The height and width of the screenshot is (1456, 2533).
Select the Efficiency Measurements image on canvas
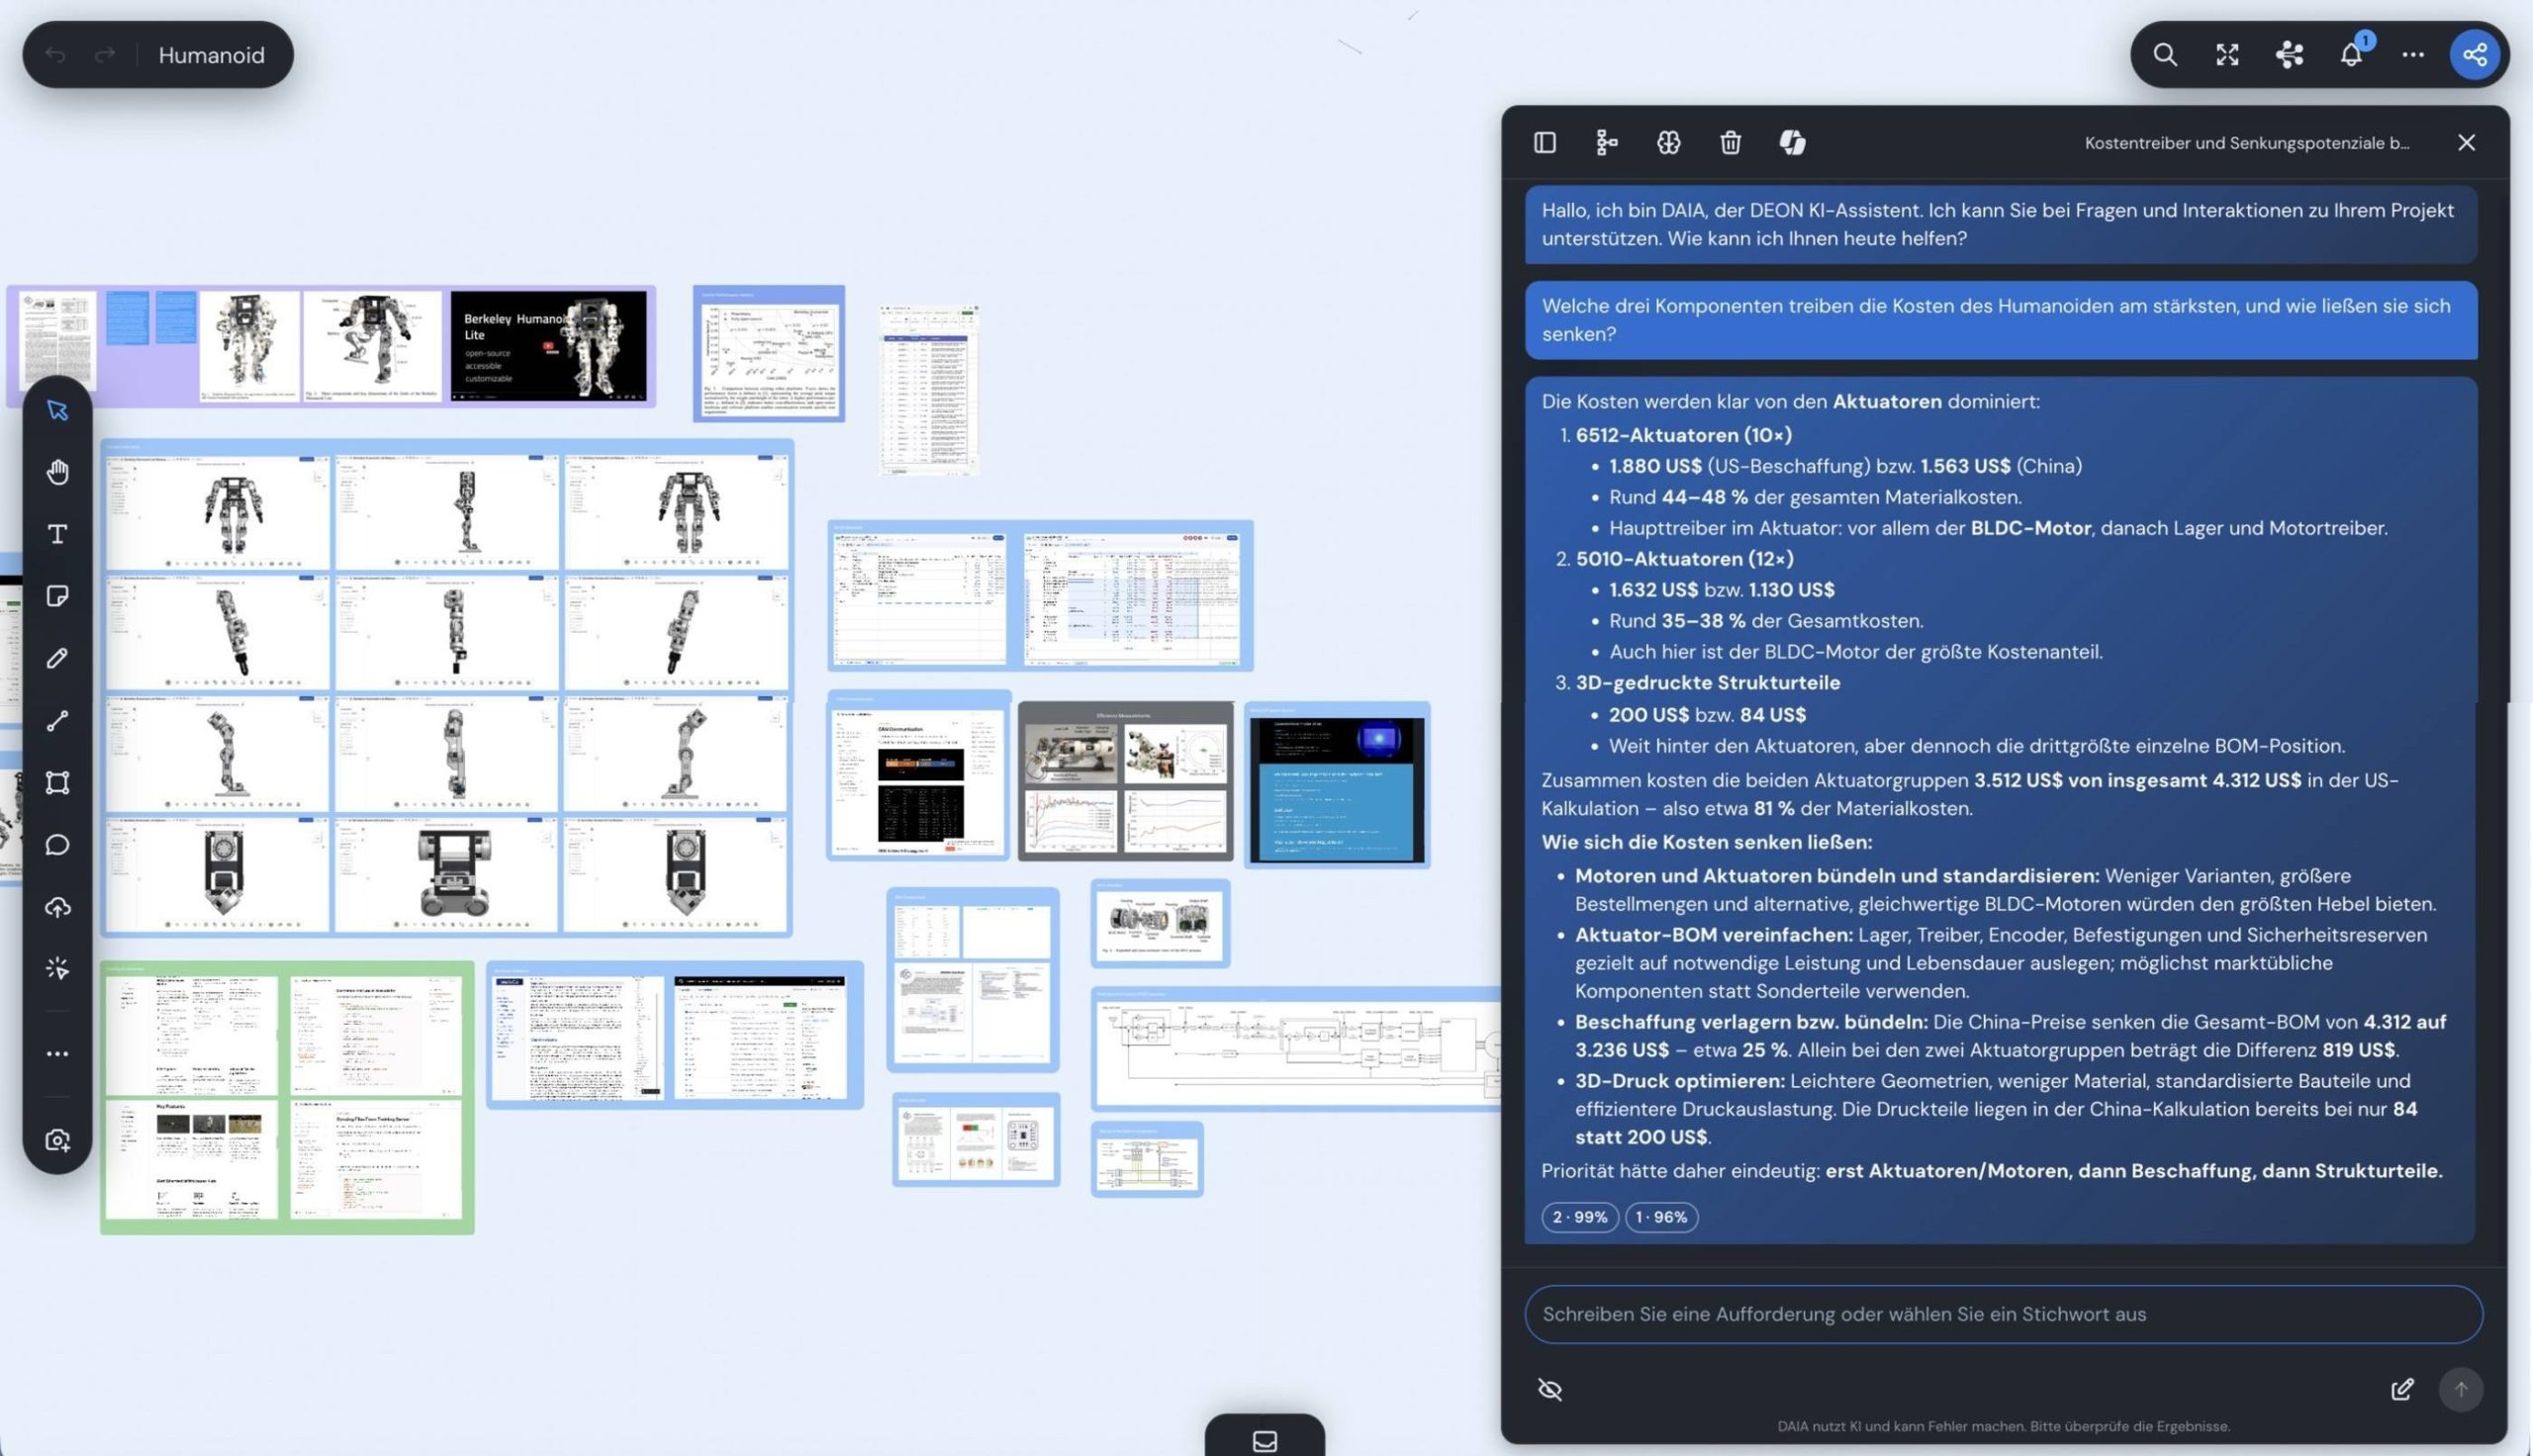coord(1125,780)
